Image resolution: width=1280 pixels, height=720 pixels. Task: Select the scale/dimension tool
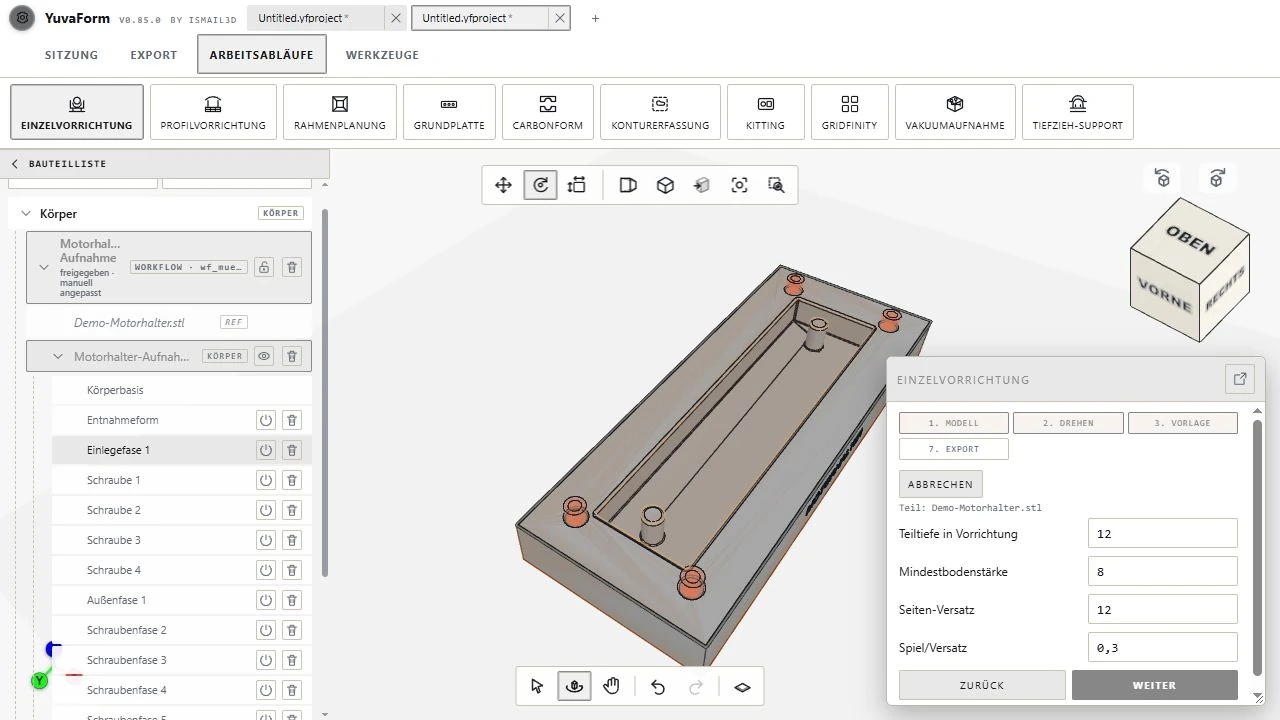tap(576, 185)
